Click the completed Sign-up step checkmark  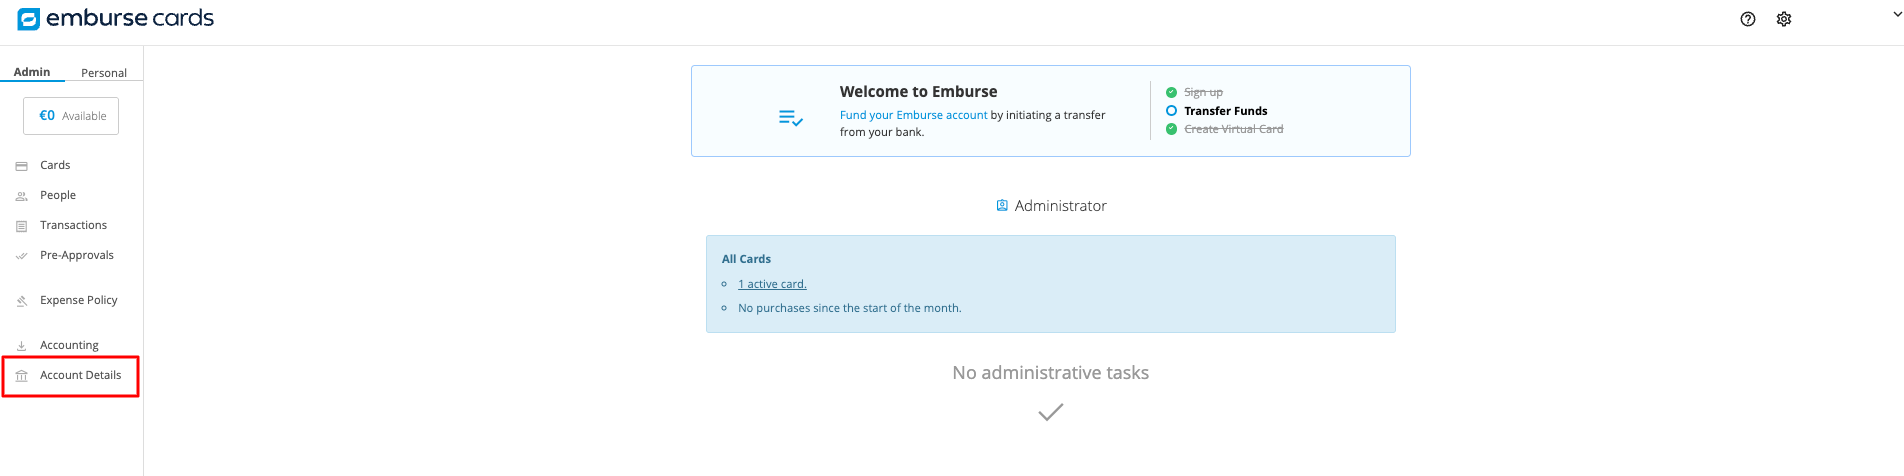point(1171,92)
